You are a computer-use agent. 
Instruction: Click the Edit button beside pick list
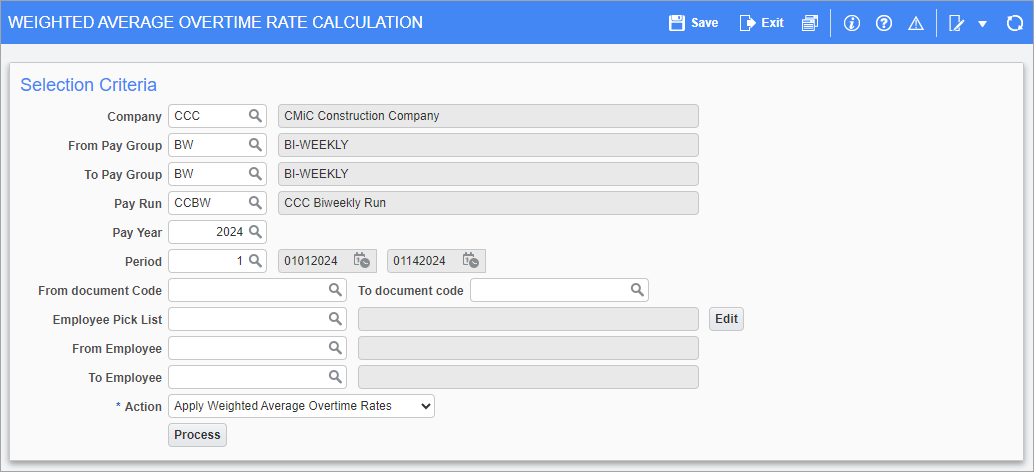tap(726, 319)
